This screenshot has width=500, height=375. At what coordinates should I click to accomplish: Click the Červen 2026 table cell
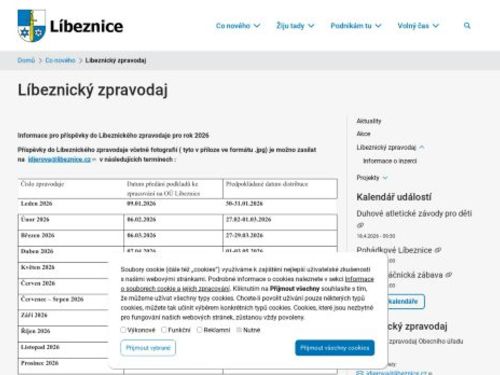tap(63, 286)
